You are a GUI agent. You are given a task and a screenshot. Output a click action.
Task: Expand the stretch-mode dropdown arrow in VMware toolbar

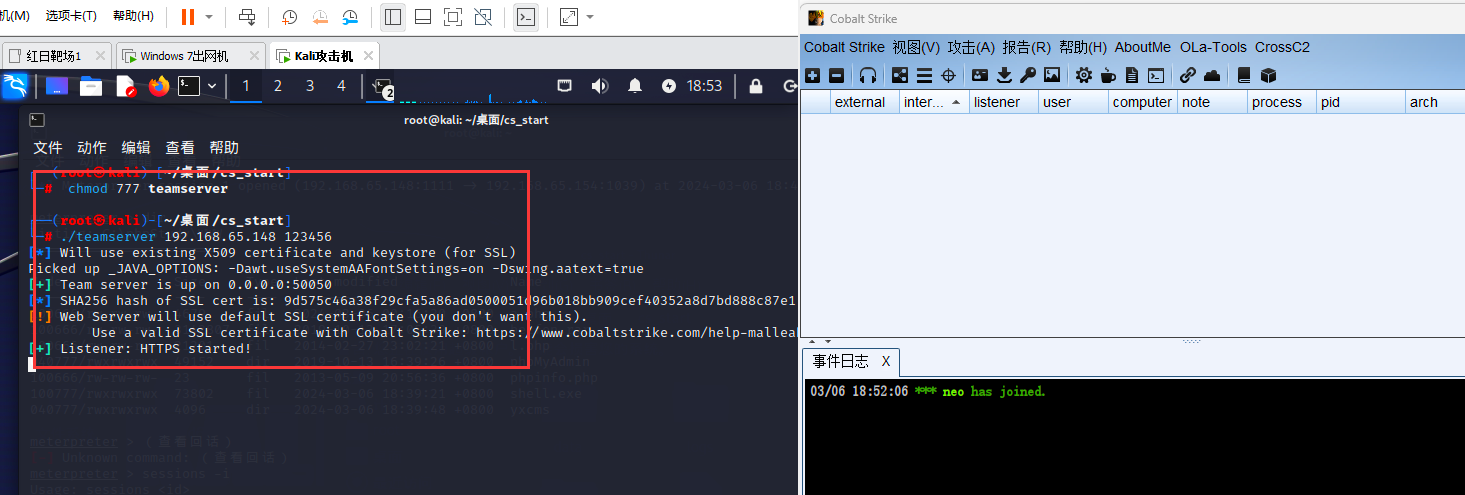590,17
